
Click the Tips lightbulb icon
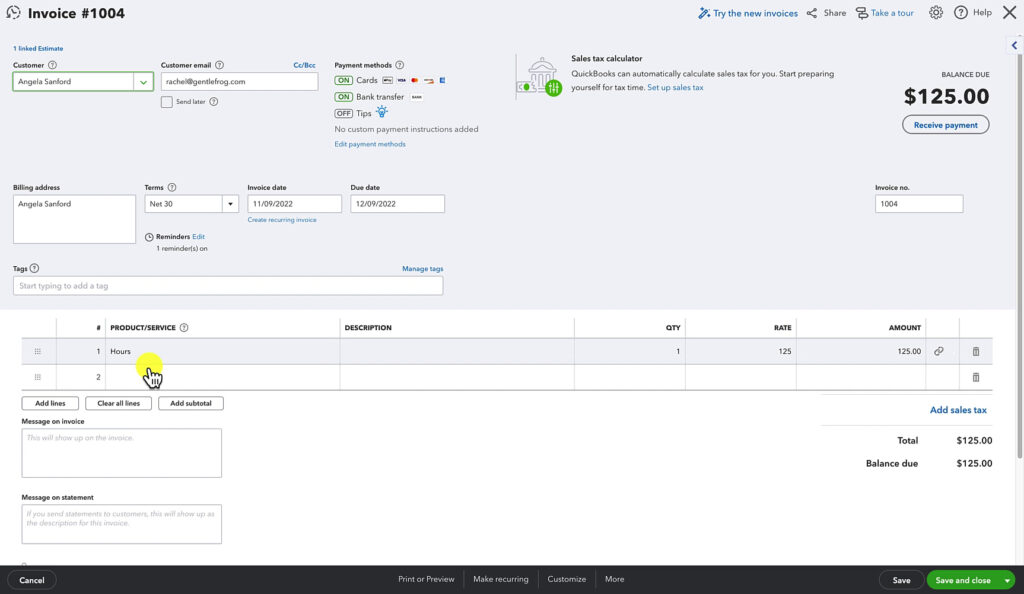tap(381, 113)
